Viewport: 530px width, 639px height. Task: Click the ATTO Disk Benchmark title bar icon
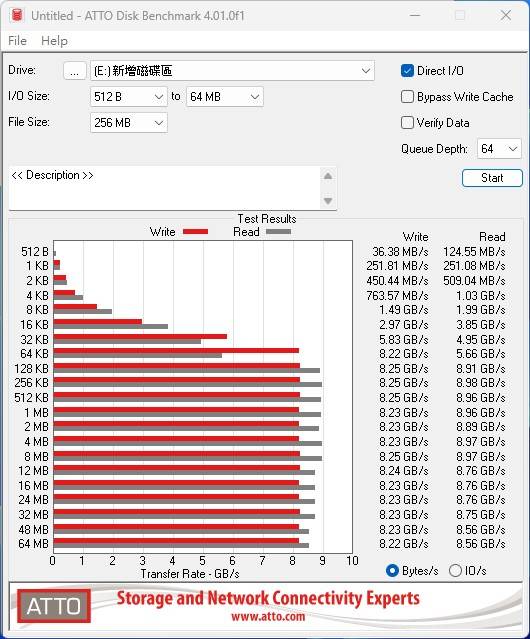[17, 15]
